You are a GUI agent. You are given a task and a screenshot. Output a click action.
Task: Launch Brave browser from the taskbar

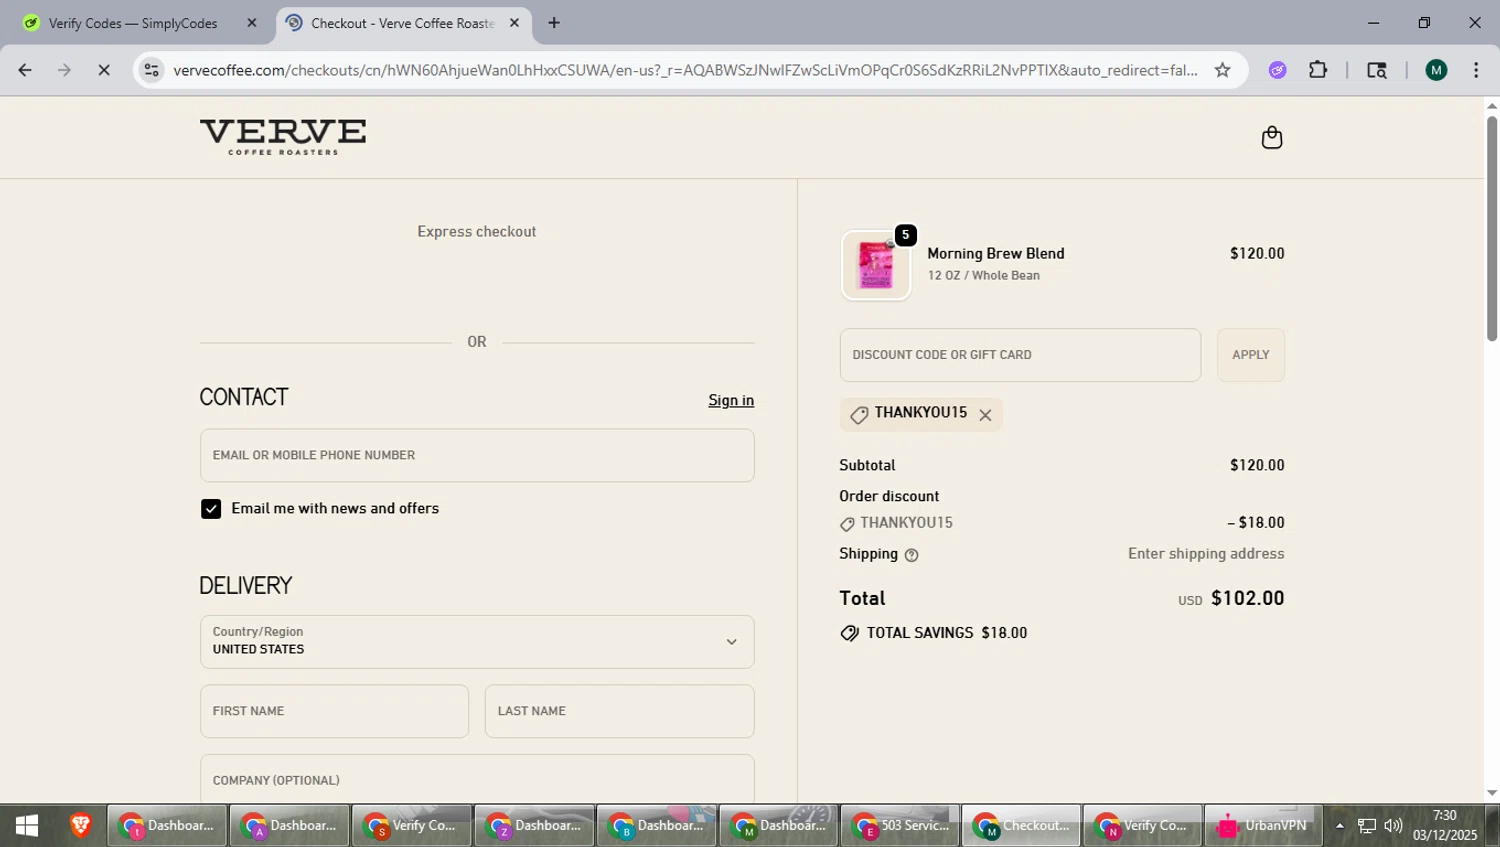81,826
